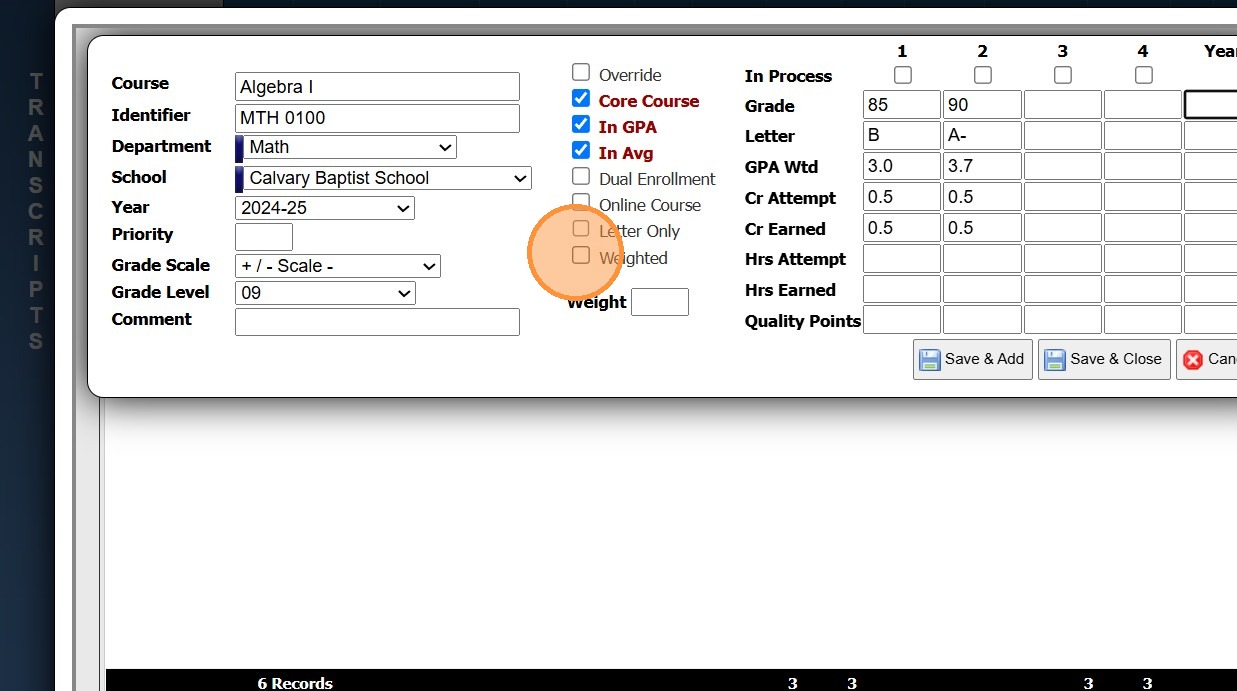Enable the Override checkbox

581,72
